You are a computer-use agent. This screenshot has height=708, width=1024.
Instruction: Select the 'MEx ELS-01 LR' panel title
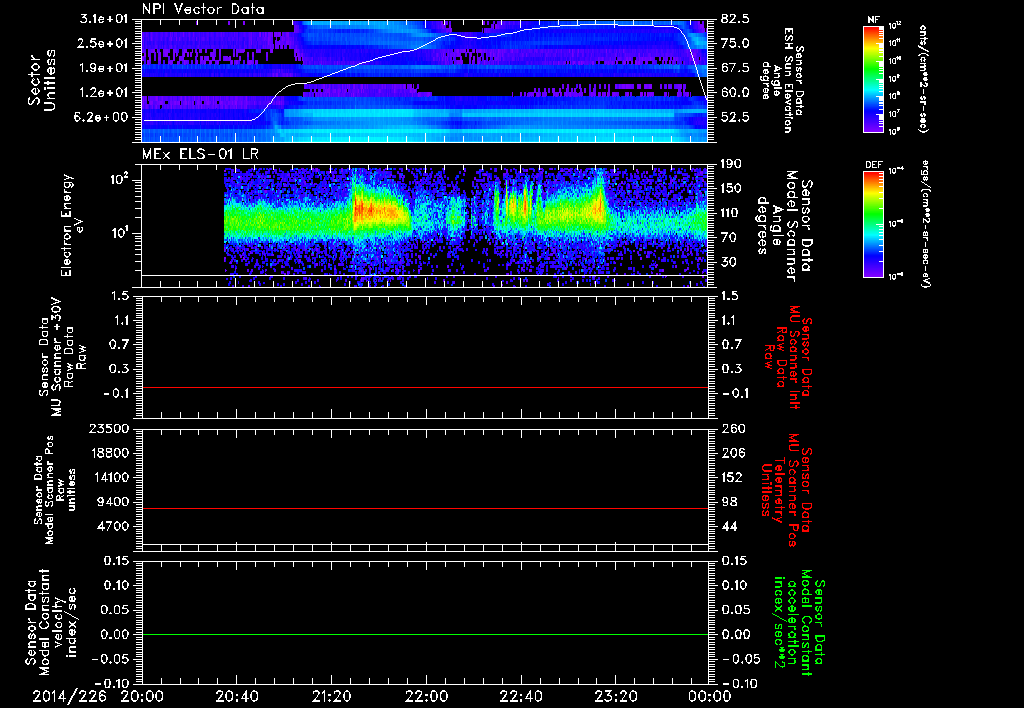point(200,154)
